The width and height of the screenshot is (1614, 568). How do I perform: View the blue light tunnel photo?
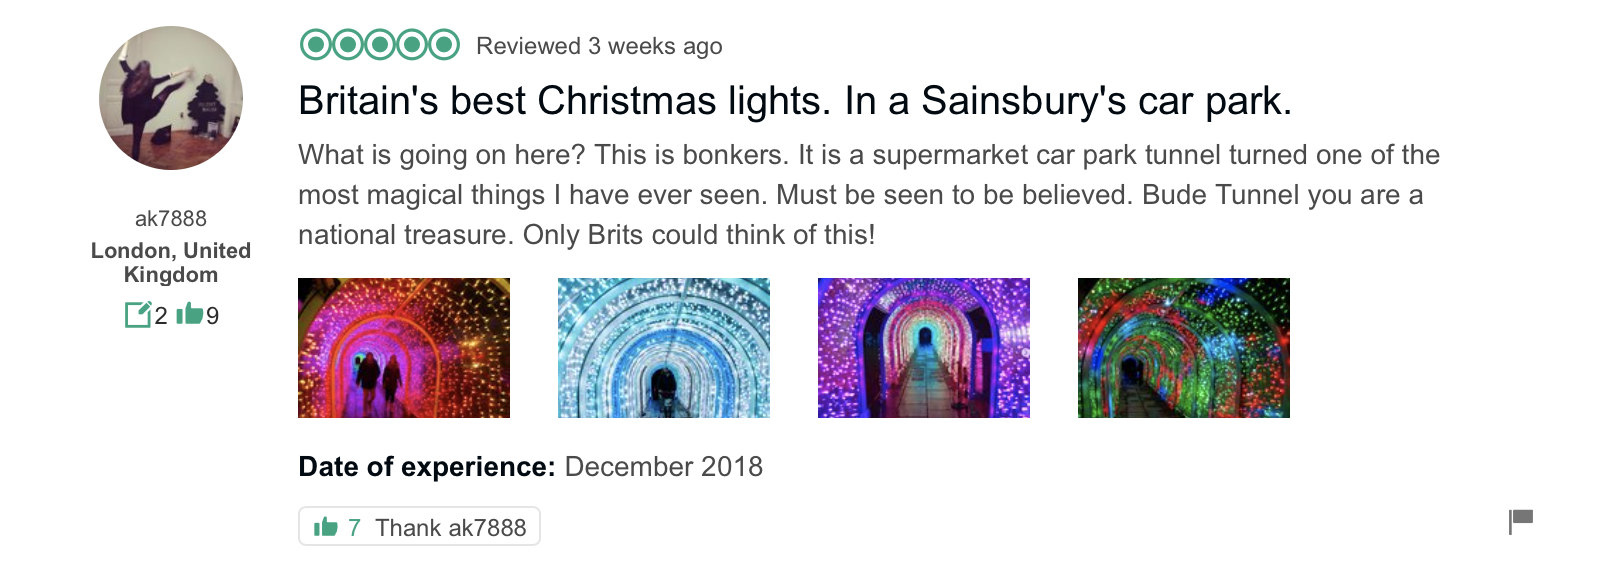(664, 348)
